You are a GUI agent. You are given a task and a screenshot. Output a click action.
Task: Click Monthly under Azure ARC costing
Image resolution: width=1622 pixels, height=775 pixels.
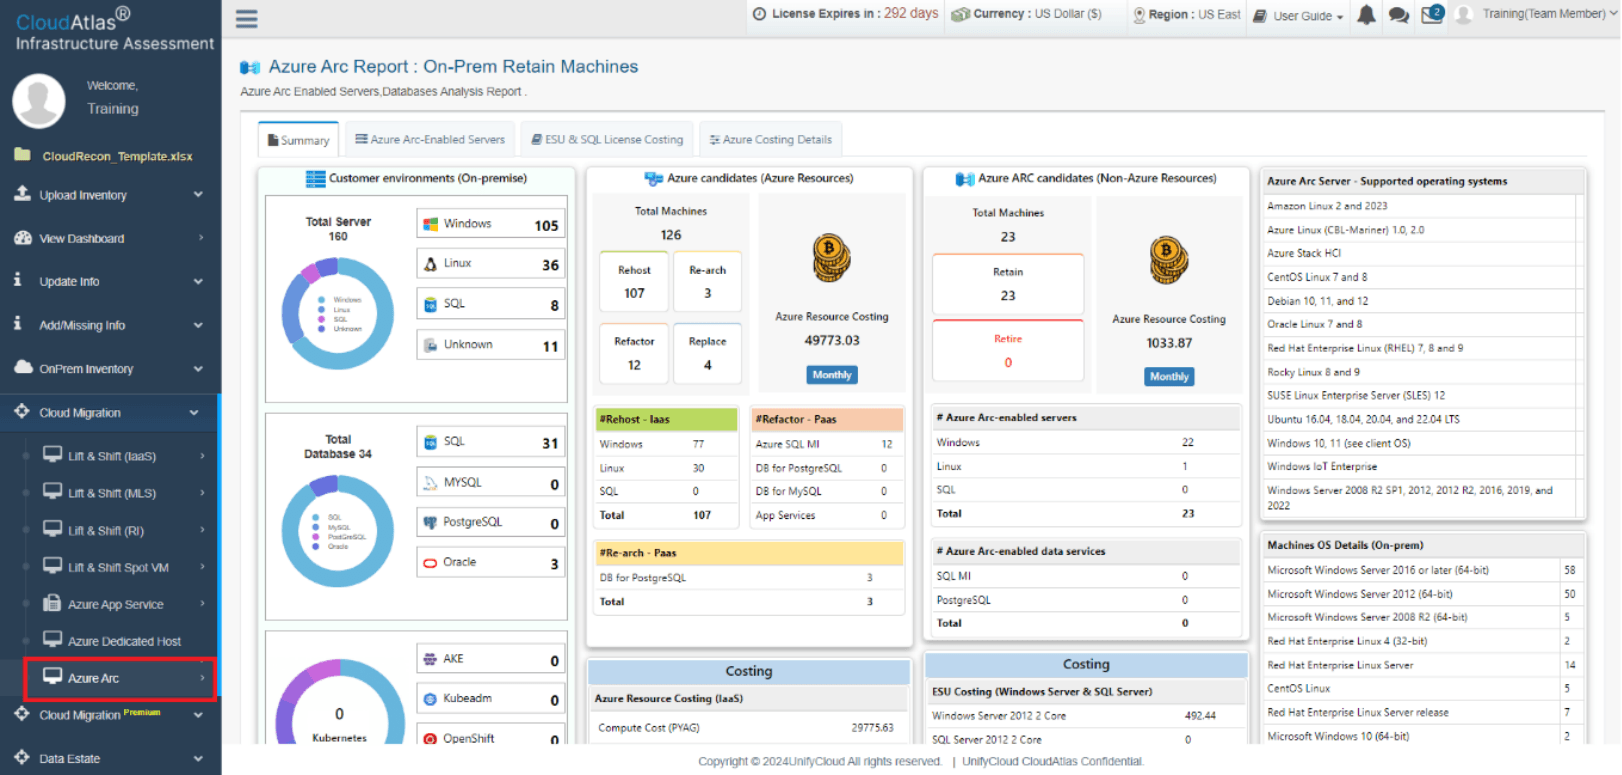1169,377
